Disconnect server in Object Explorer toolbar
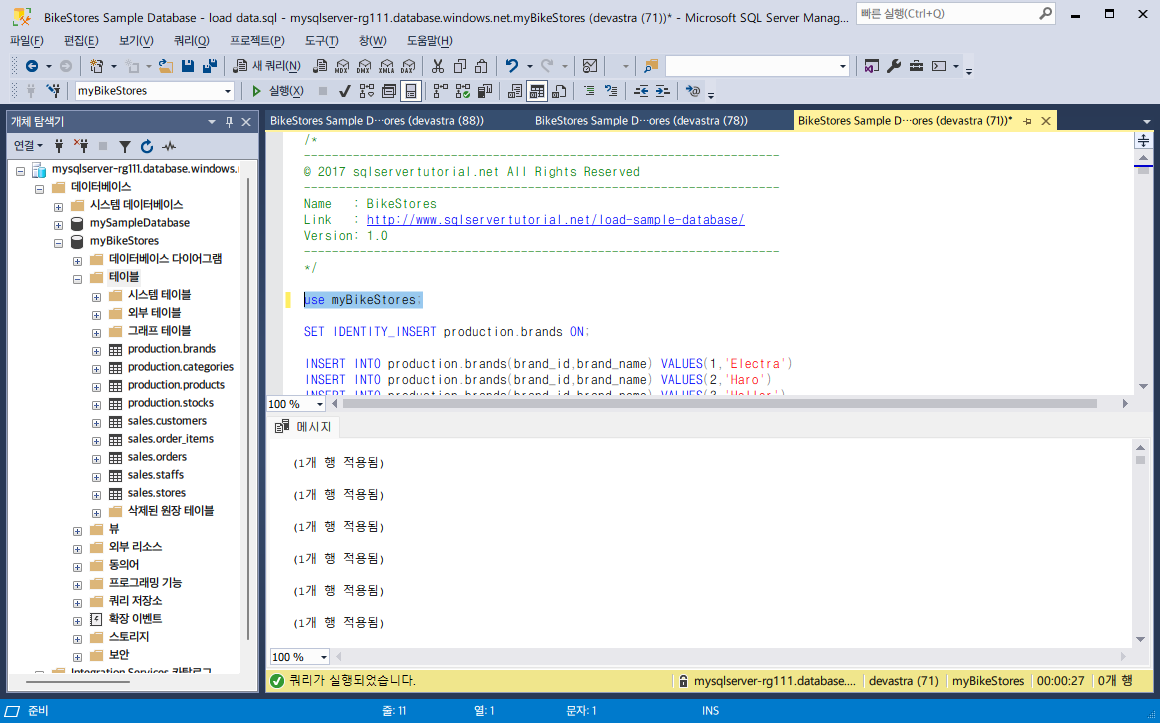This screenshot has height=723, width=1160. tap(81, 146)
